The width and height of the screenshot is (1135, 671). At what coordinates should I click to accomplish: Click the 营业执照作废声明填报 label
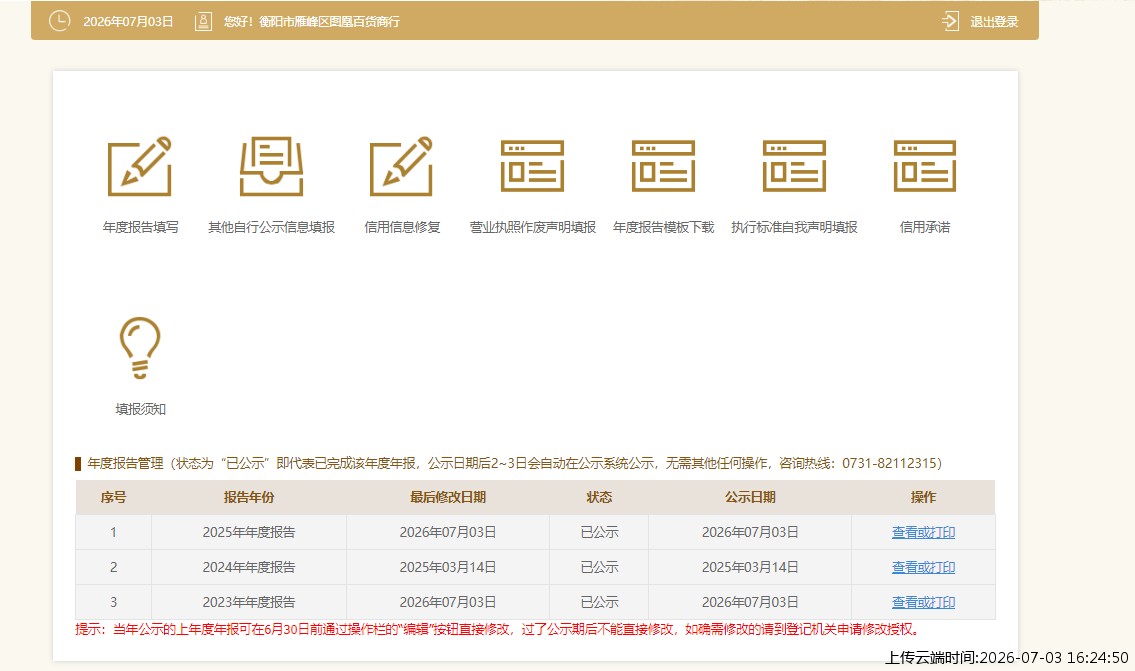[533, 227]
